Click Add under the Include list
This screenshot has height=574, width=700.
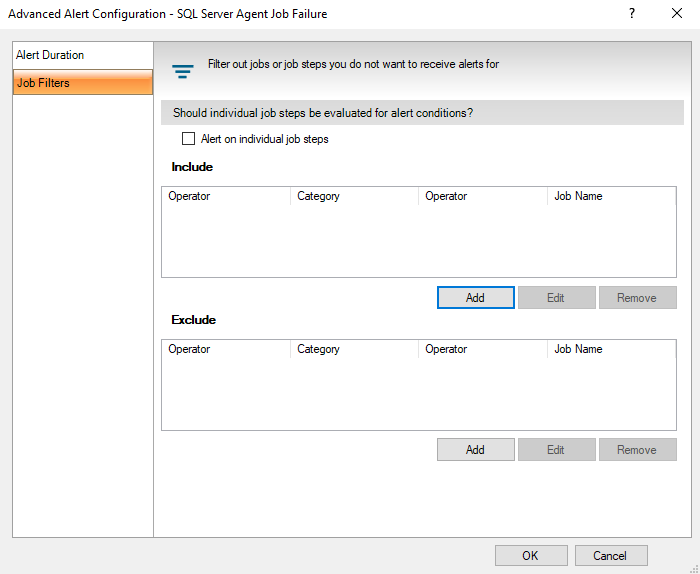click(475, 298)
